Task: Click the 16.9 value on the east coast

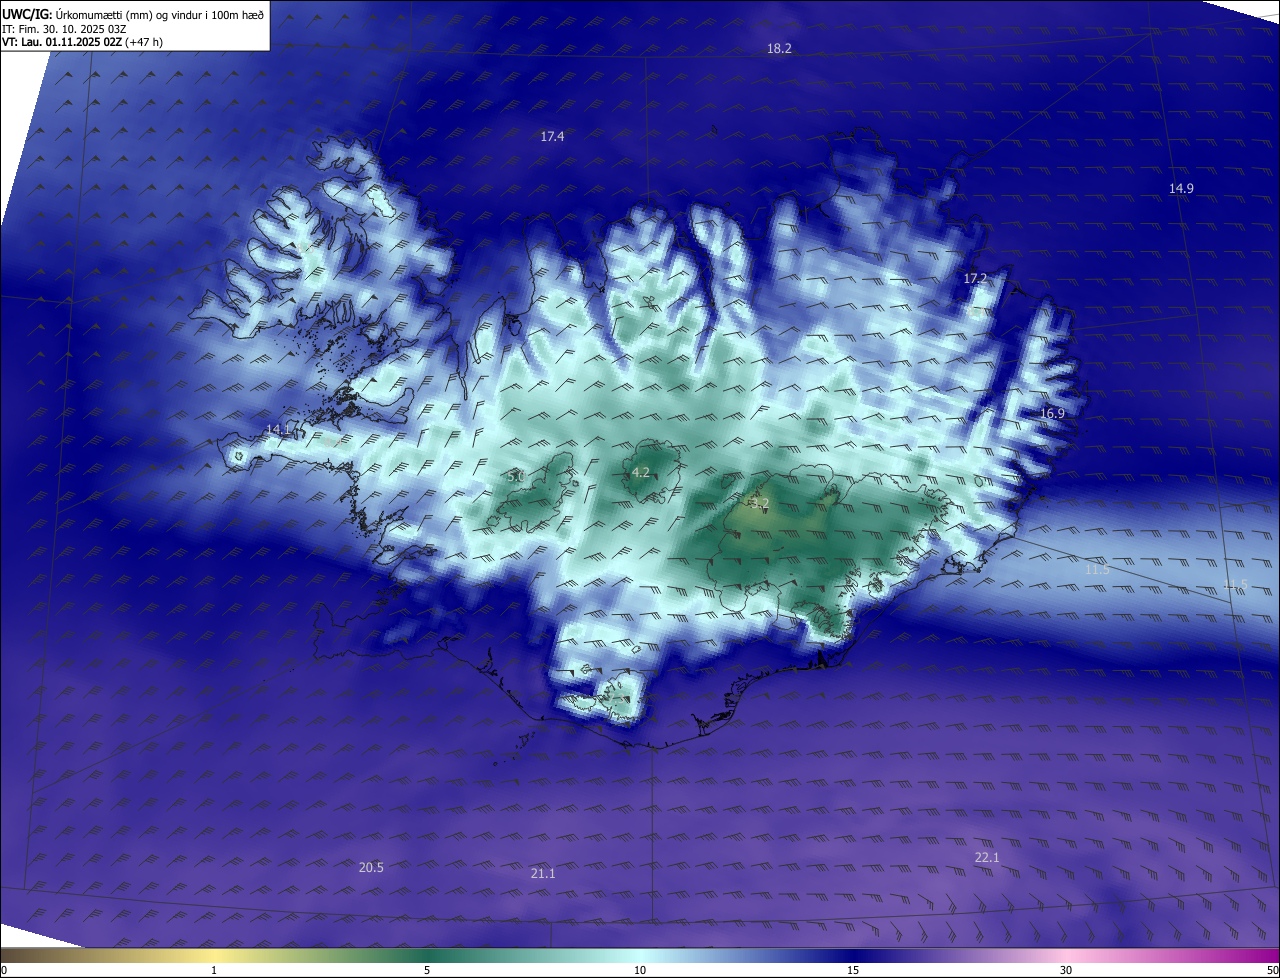Action: click(1052, 413)
